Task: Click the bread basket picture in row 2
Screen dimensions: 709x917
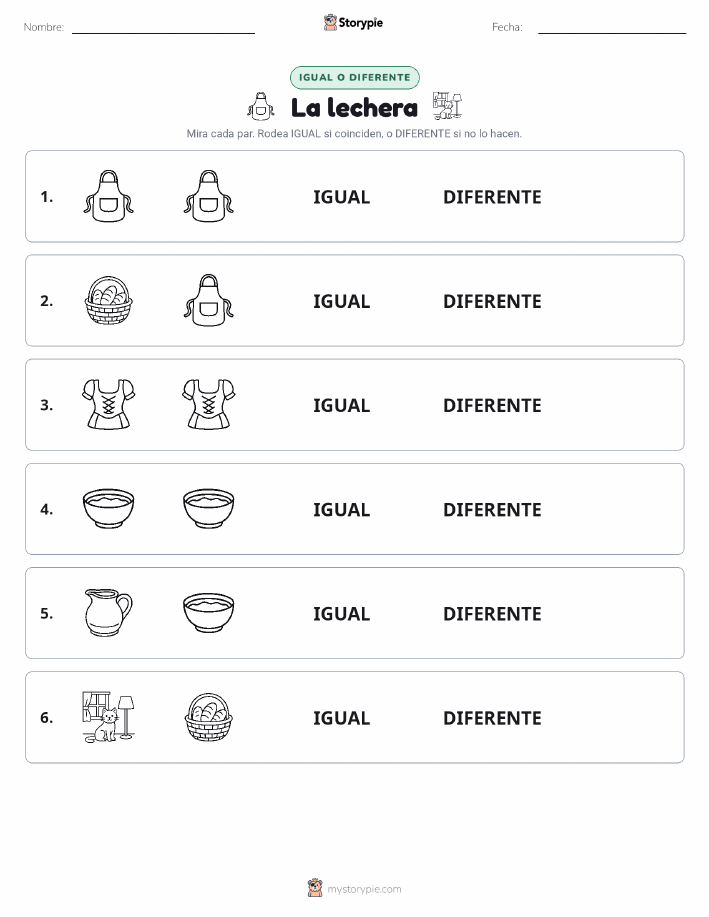Action: click(x=108, y=300)
